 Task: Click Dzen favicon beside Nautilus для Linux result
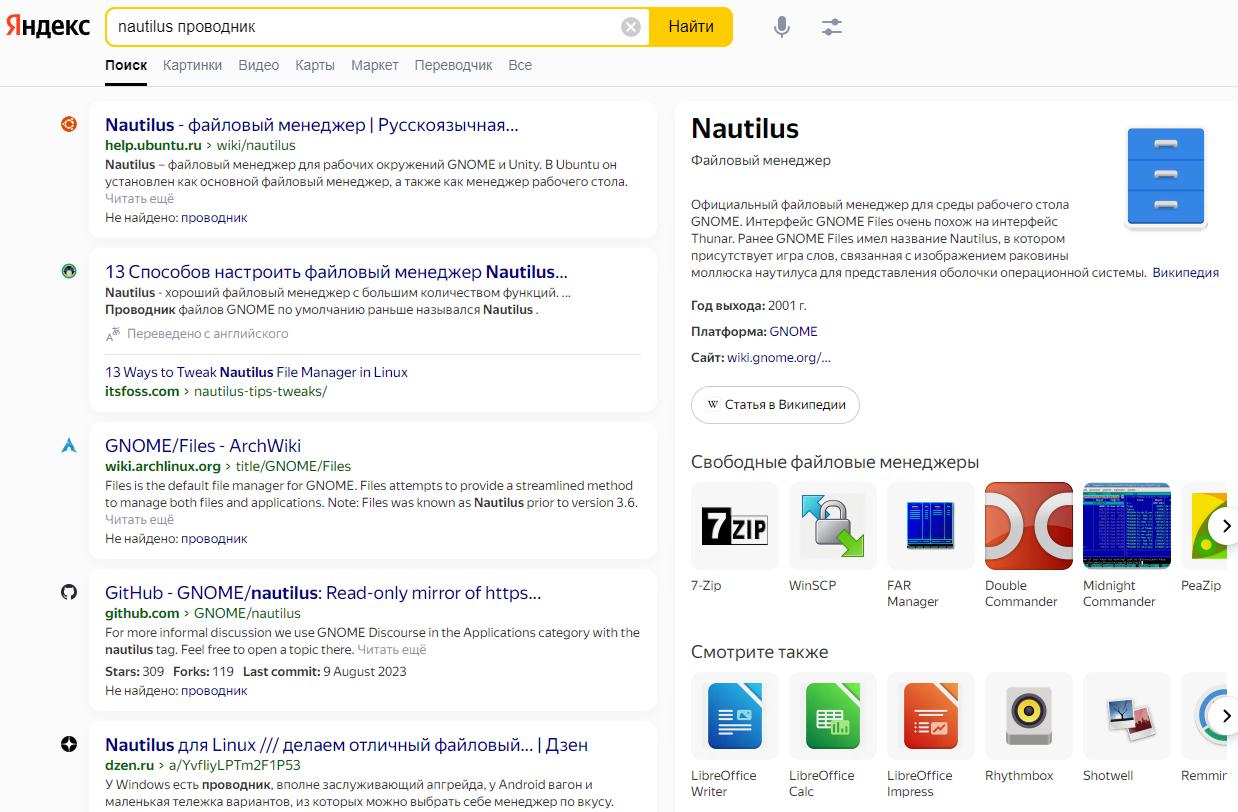pyautogui.click(x=69, y=744)
